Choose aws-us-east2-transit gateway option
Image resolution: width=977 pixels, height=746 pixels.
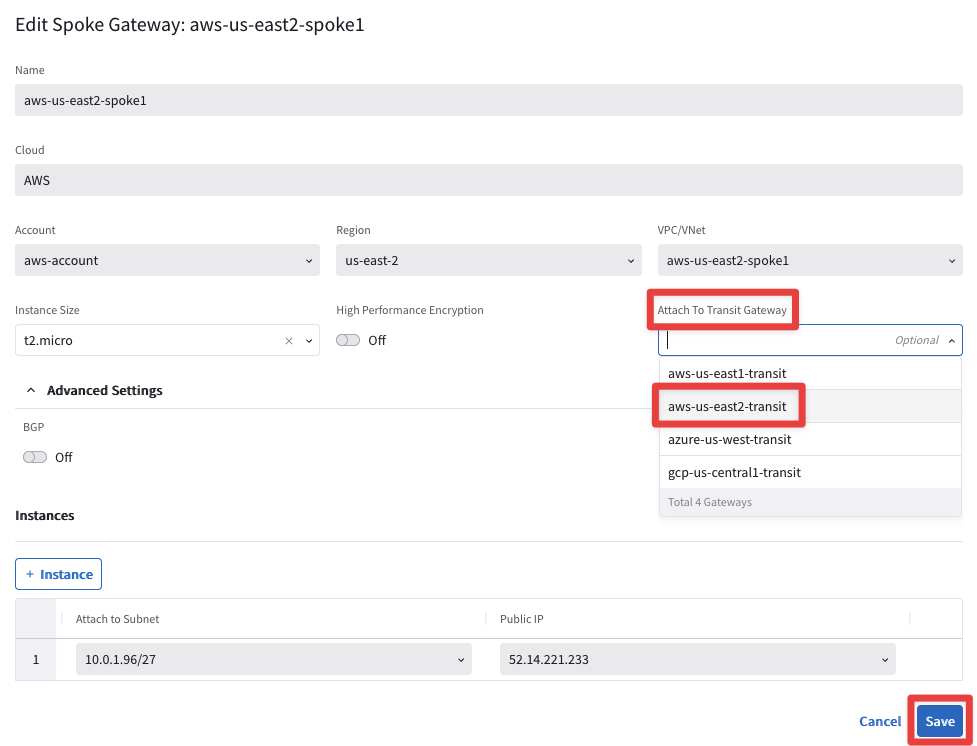727,407
